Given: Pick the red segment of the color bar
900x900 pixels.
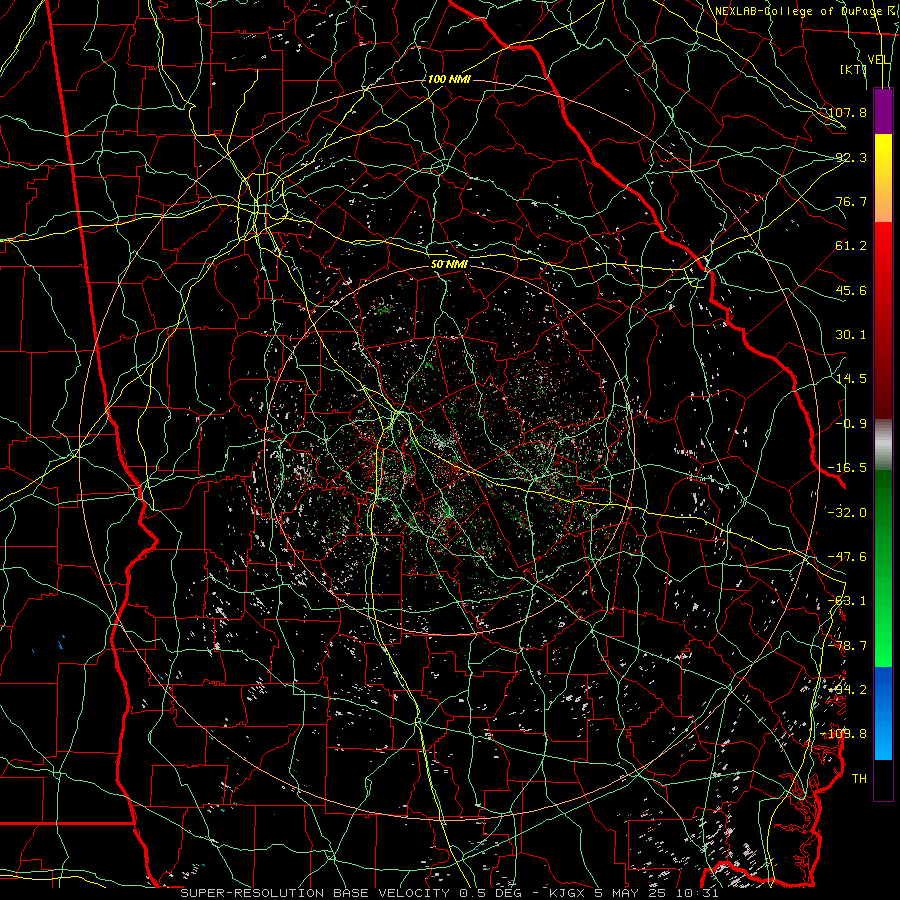Looking at the screenshot, I should tap(883, 320).
